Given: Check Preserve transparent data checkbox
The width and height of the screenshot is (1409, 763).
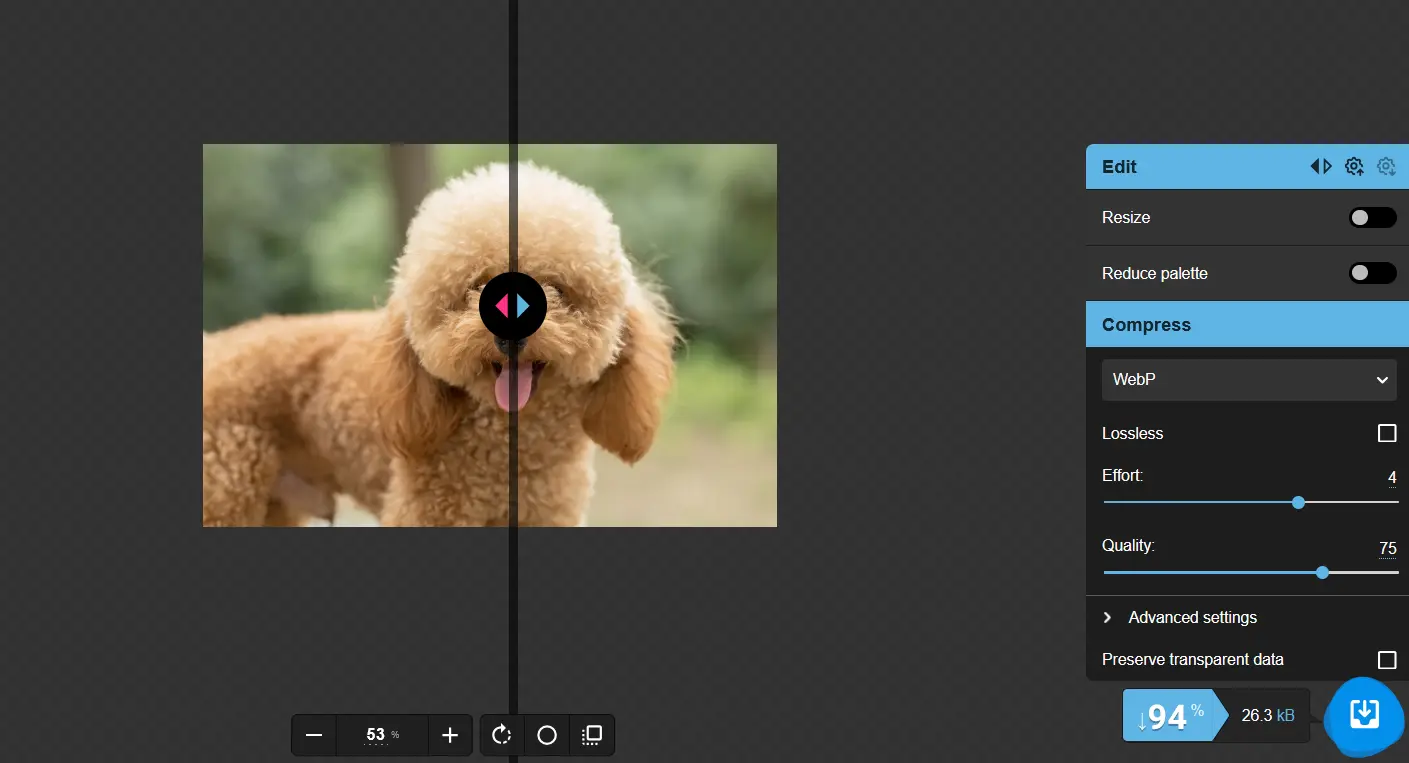Looking at the screenshot, I should (x=1387, y=660).
